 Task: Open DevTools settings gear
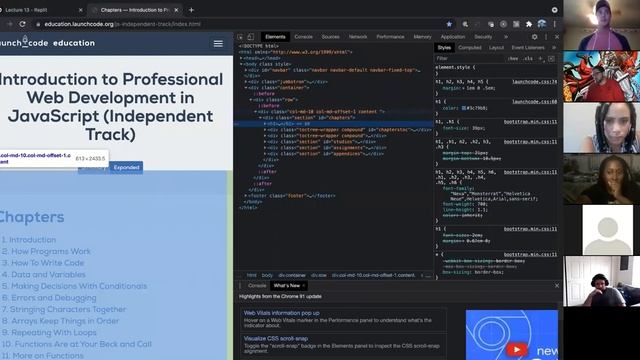(x=534, y=37)
